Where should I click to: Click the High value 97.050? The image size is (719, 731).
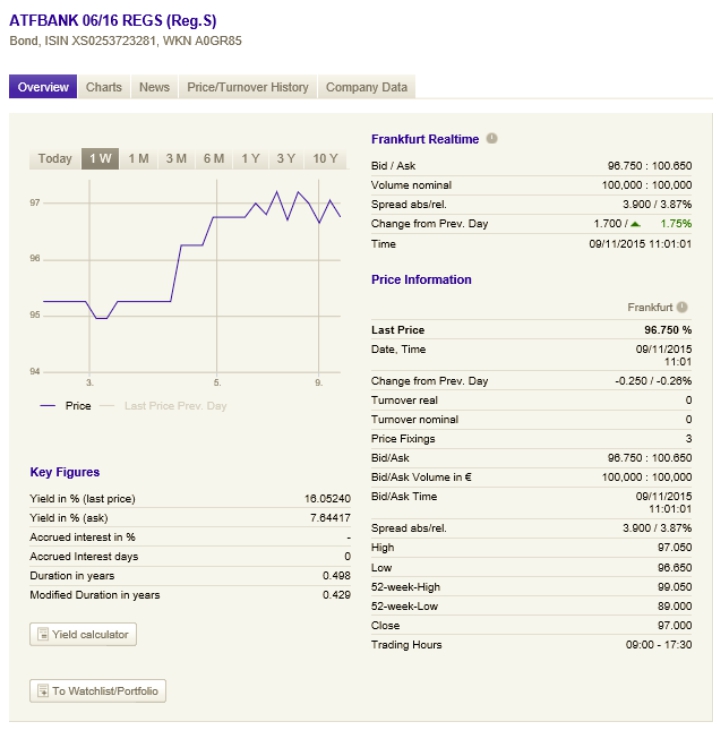[675, 547]
